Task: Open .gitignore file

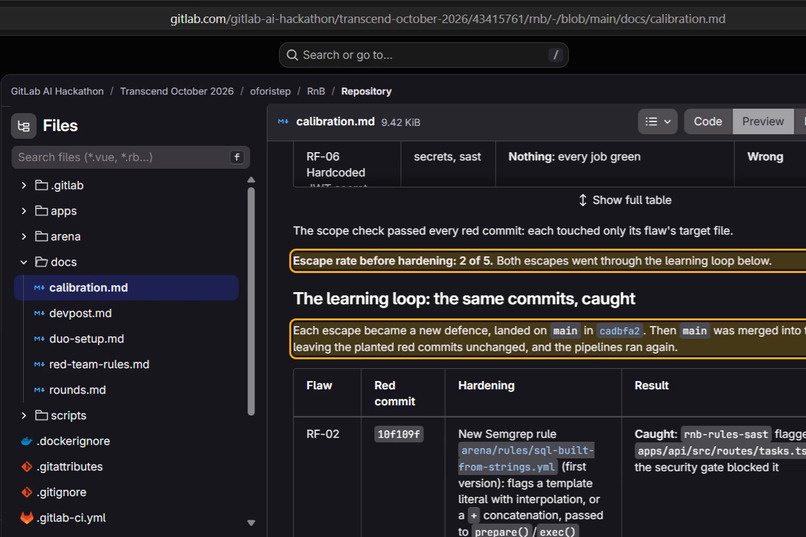Action: (x=61, y=492)
